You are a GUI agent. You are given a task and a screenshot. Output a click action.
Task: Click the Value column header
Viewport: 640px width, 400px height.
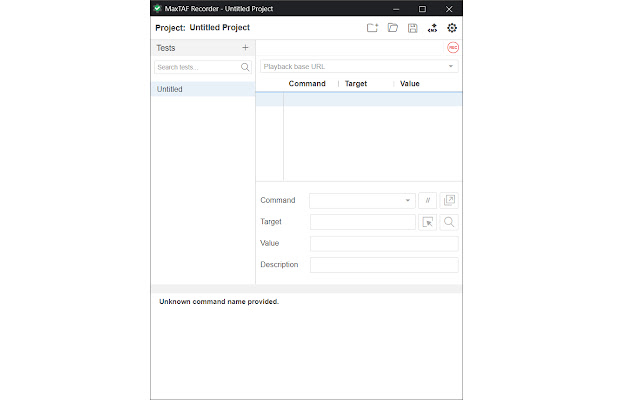click(410, 84)
